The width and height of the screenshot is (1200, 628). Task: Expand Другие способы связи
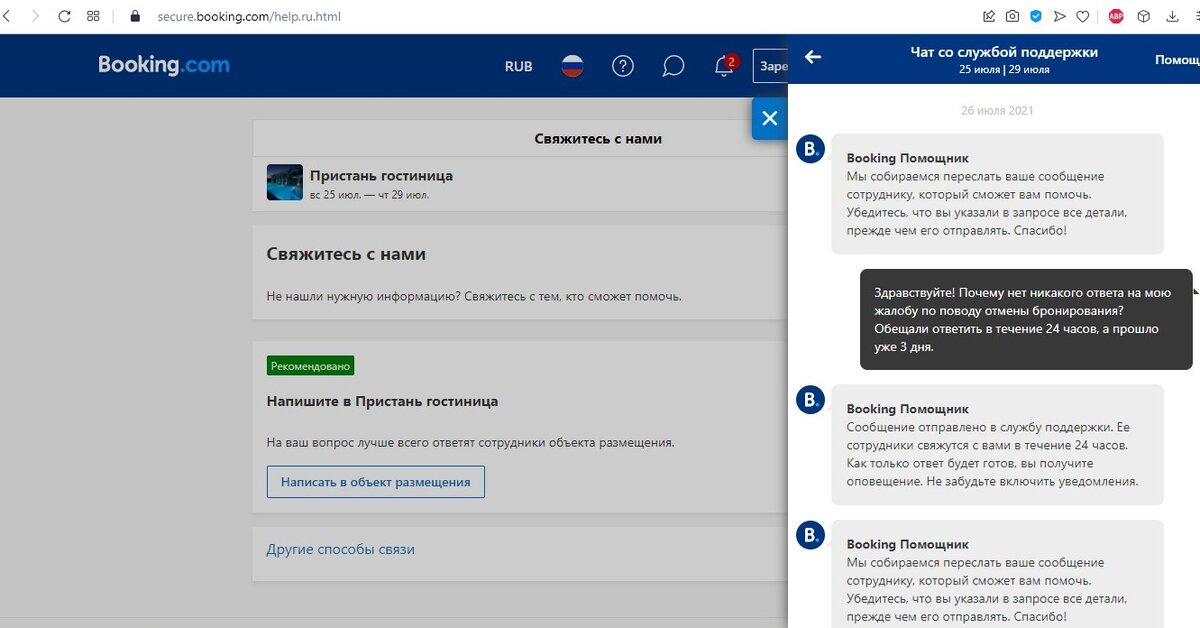[x=340, y=549]
